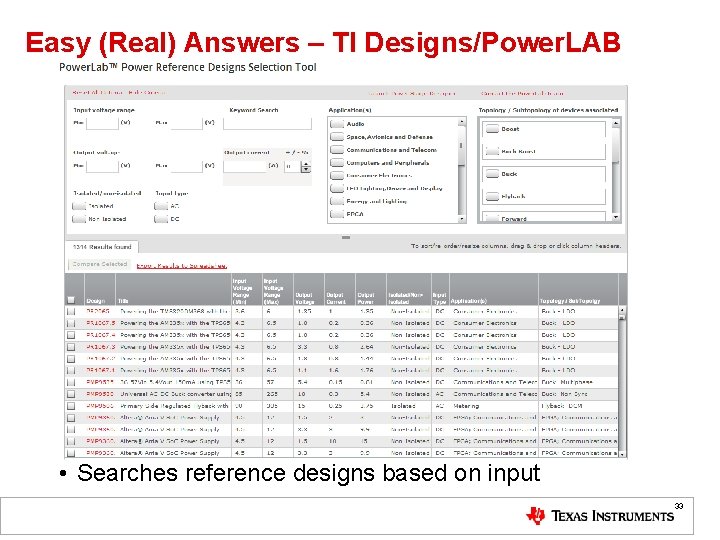Tick the Flyback topology checkbox

coord(492,197)
